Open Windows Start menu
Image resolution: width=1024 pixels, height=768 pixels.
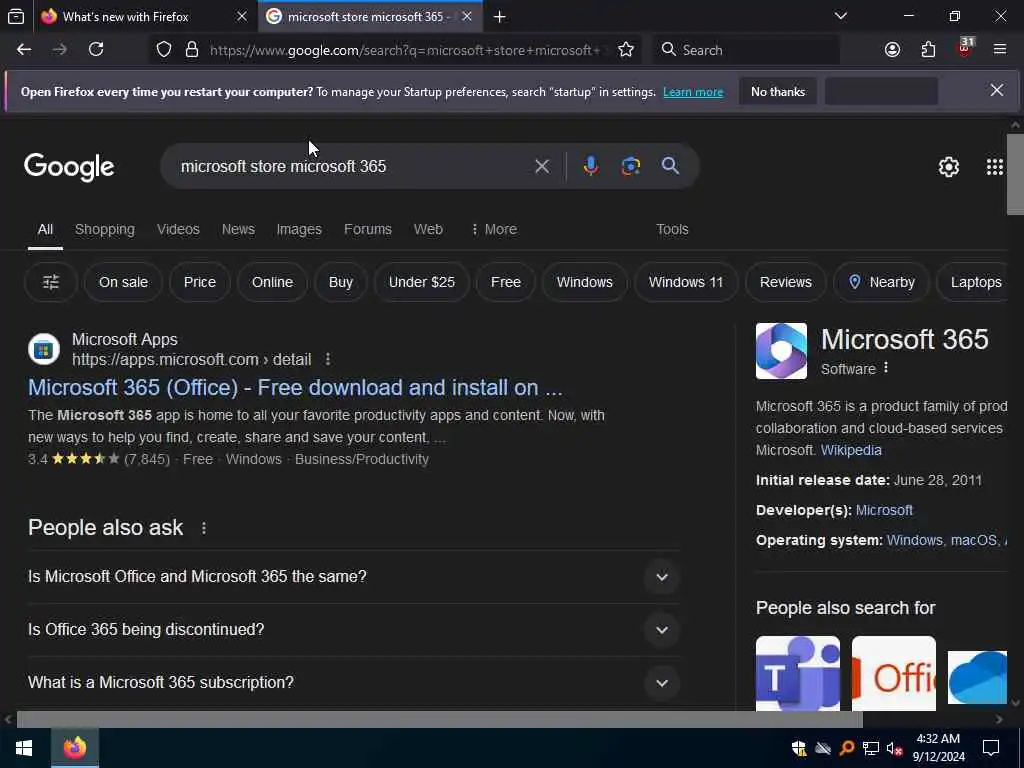click(25, 748)
